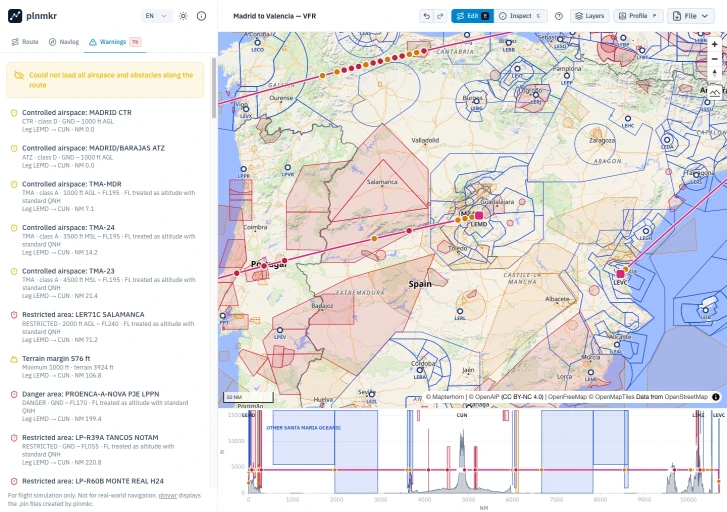
Task: Open the MADRID/BARAJAS ATZ warning
Action: [106, 156]
